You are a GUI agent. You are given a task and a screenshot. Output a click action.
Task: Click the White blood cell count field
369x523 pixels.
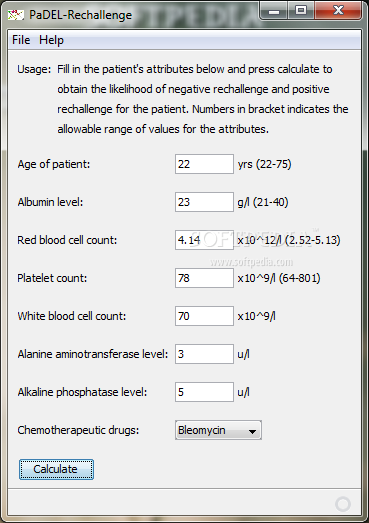204,316
